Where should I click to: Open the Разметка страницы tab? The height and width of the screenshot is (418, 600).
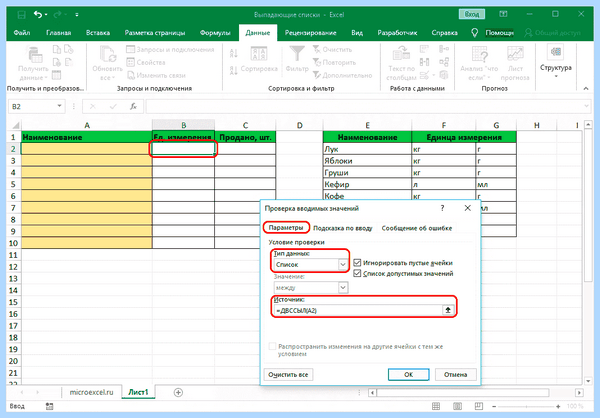[155, 33]
